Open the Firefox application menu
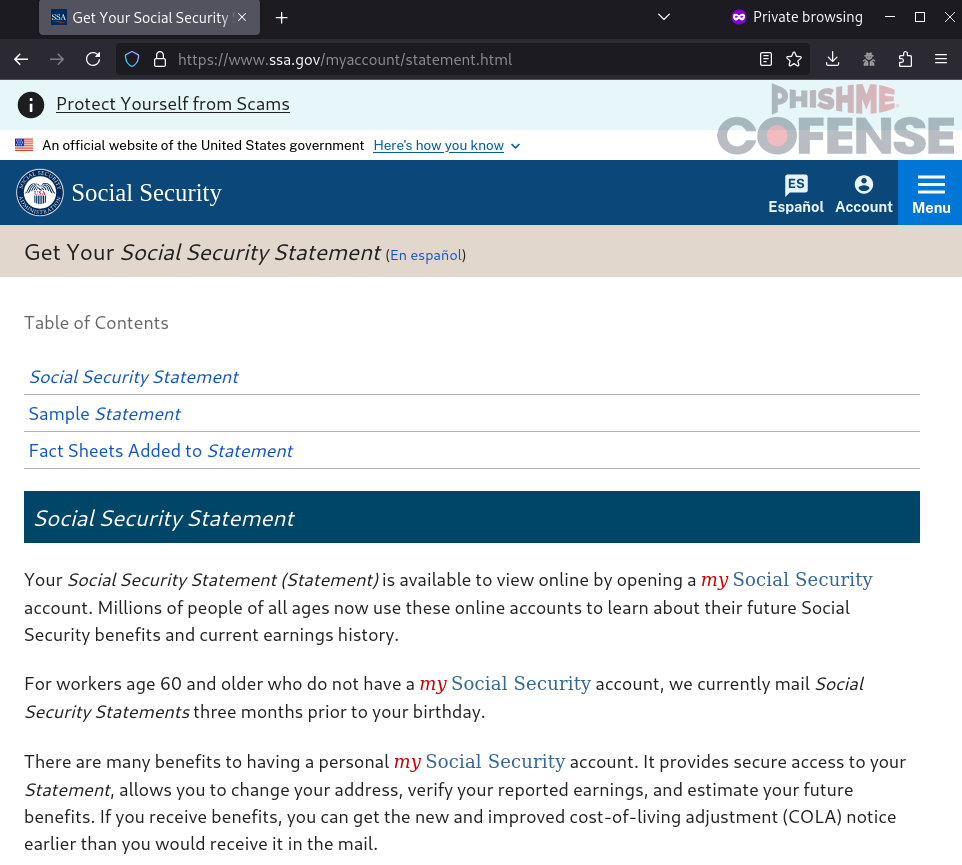 [x=941, y=59]
